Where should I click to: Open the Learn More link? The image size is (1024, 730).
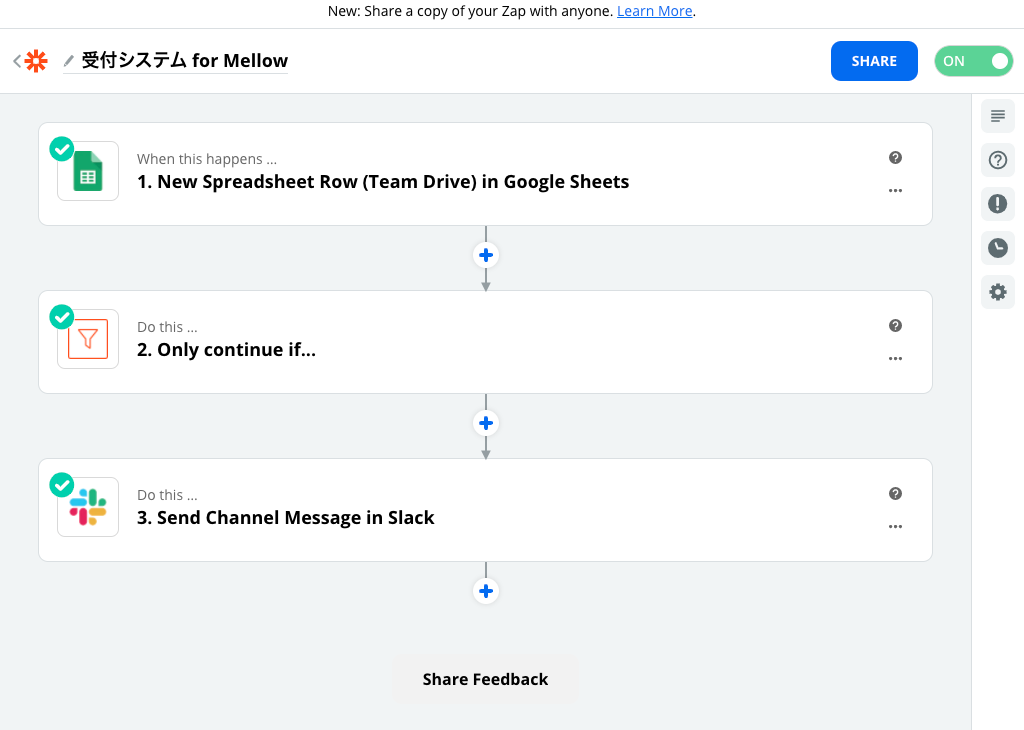pos(654,11)
